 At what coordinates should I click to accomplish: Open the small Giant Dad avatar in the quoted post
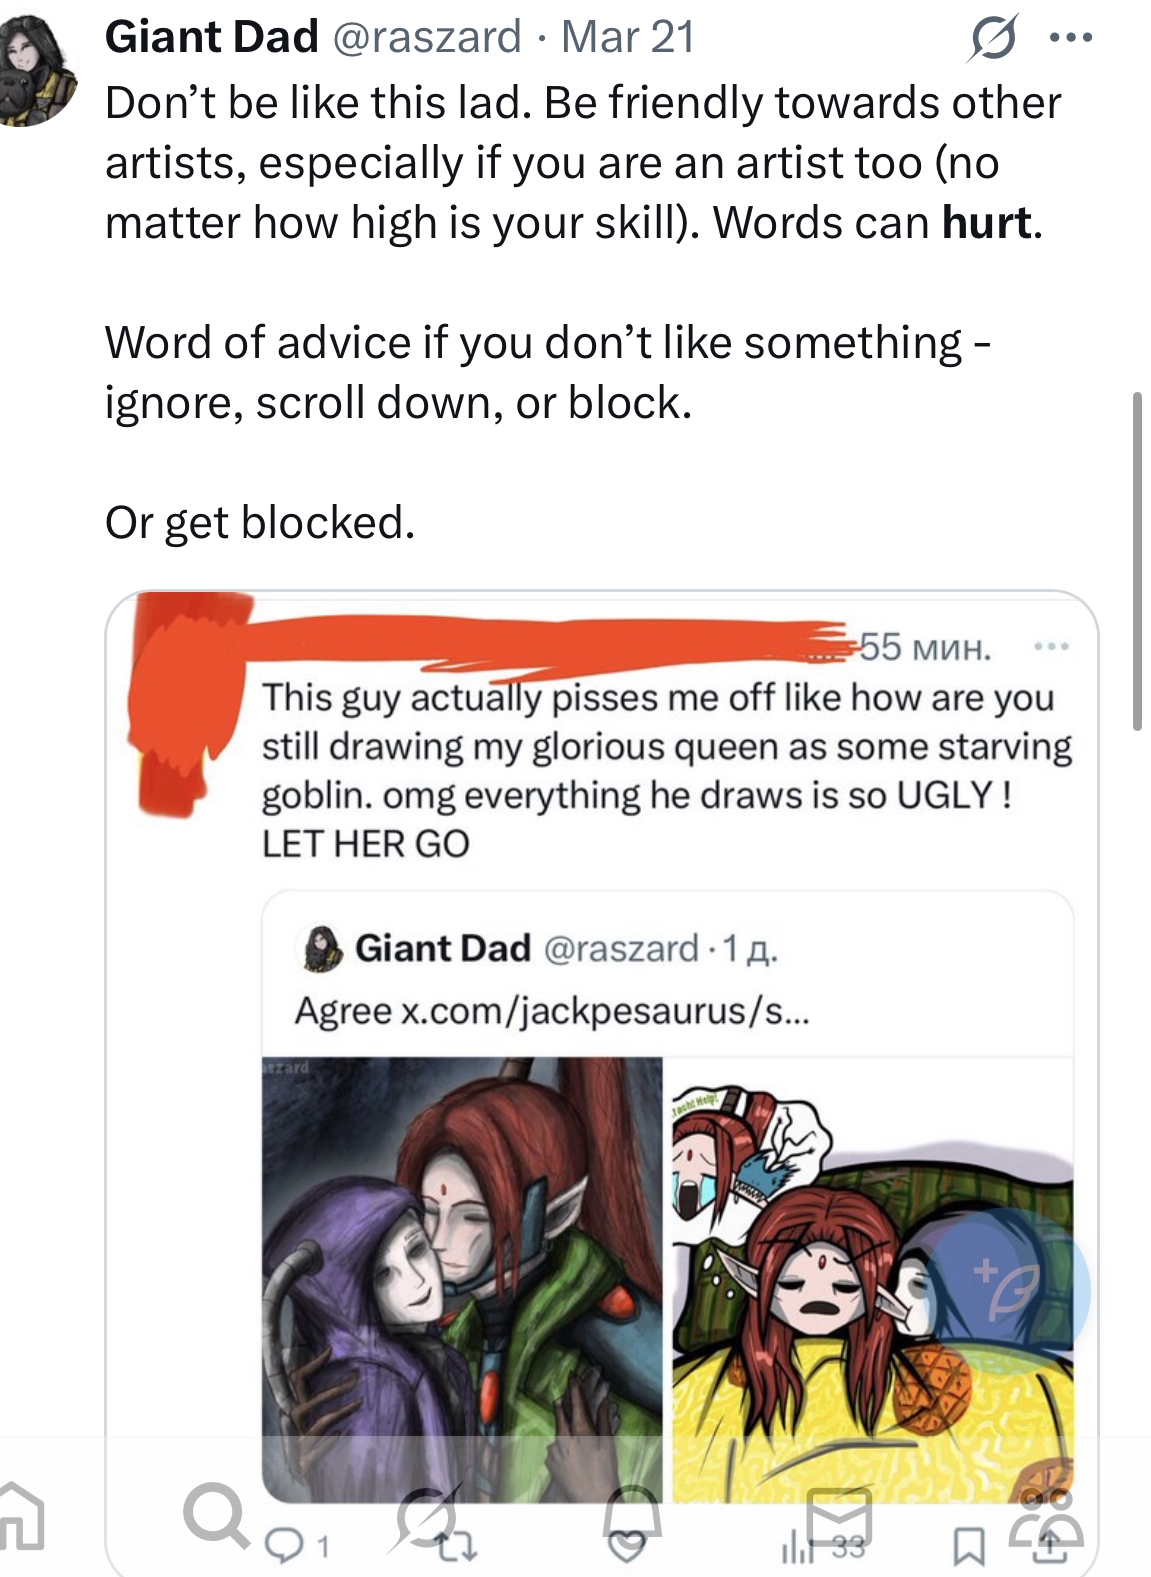[322, 949]
